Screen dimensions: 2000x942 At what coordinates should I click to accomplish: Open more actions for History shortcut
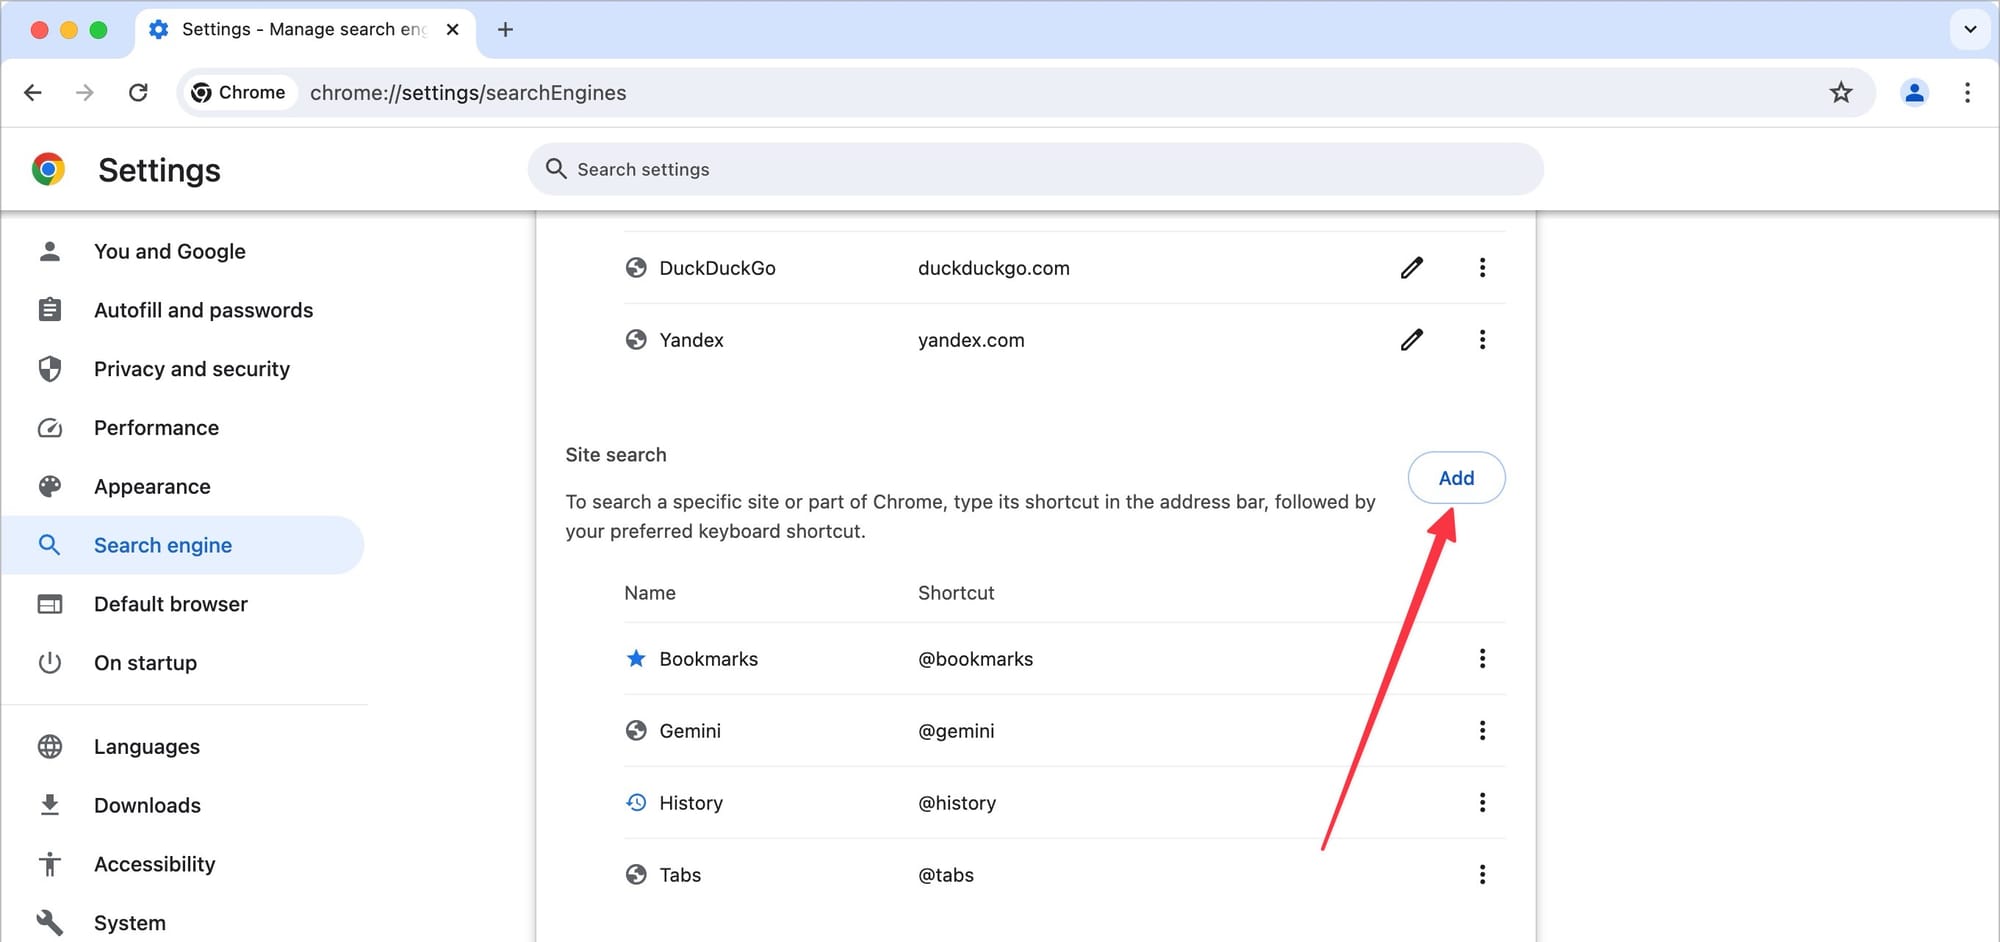(x=1482, y=803)
